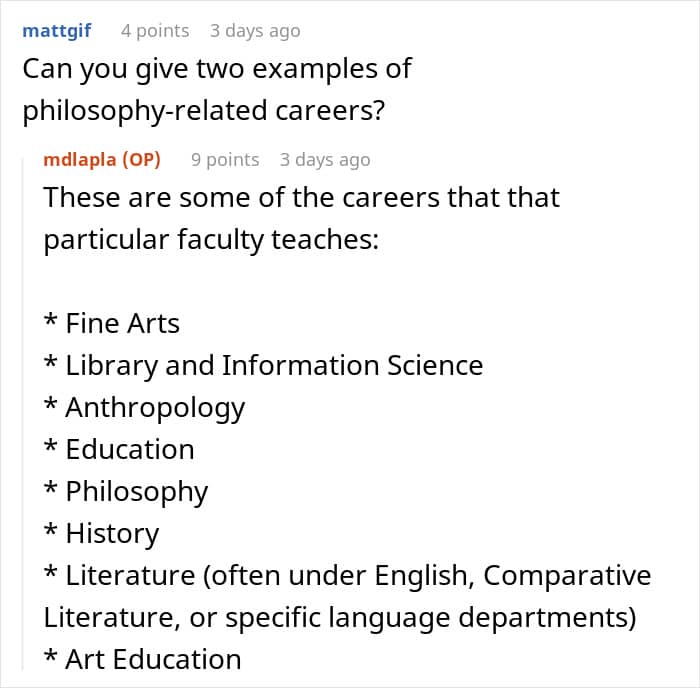Viewport: 700px width, 688px height.
Task: Click the 'History' list item
Action: (101, 534)
